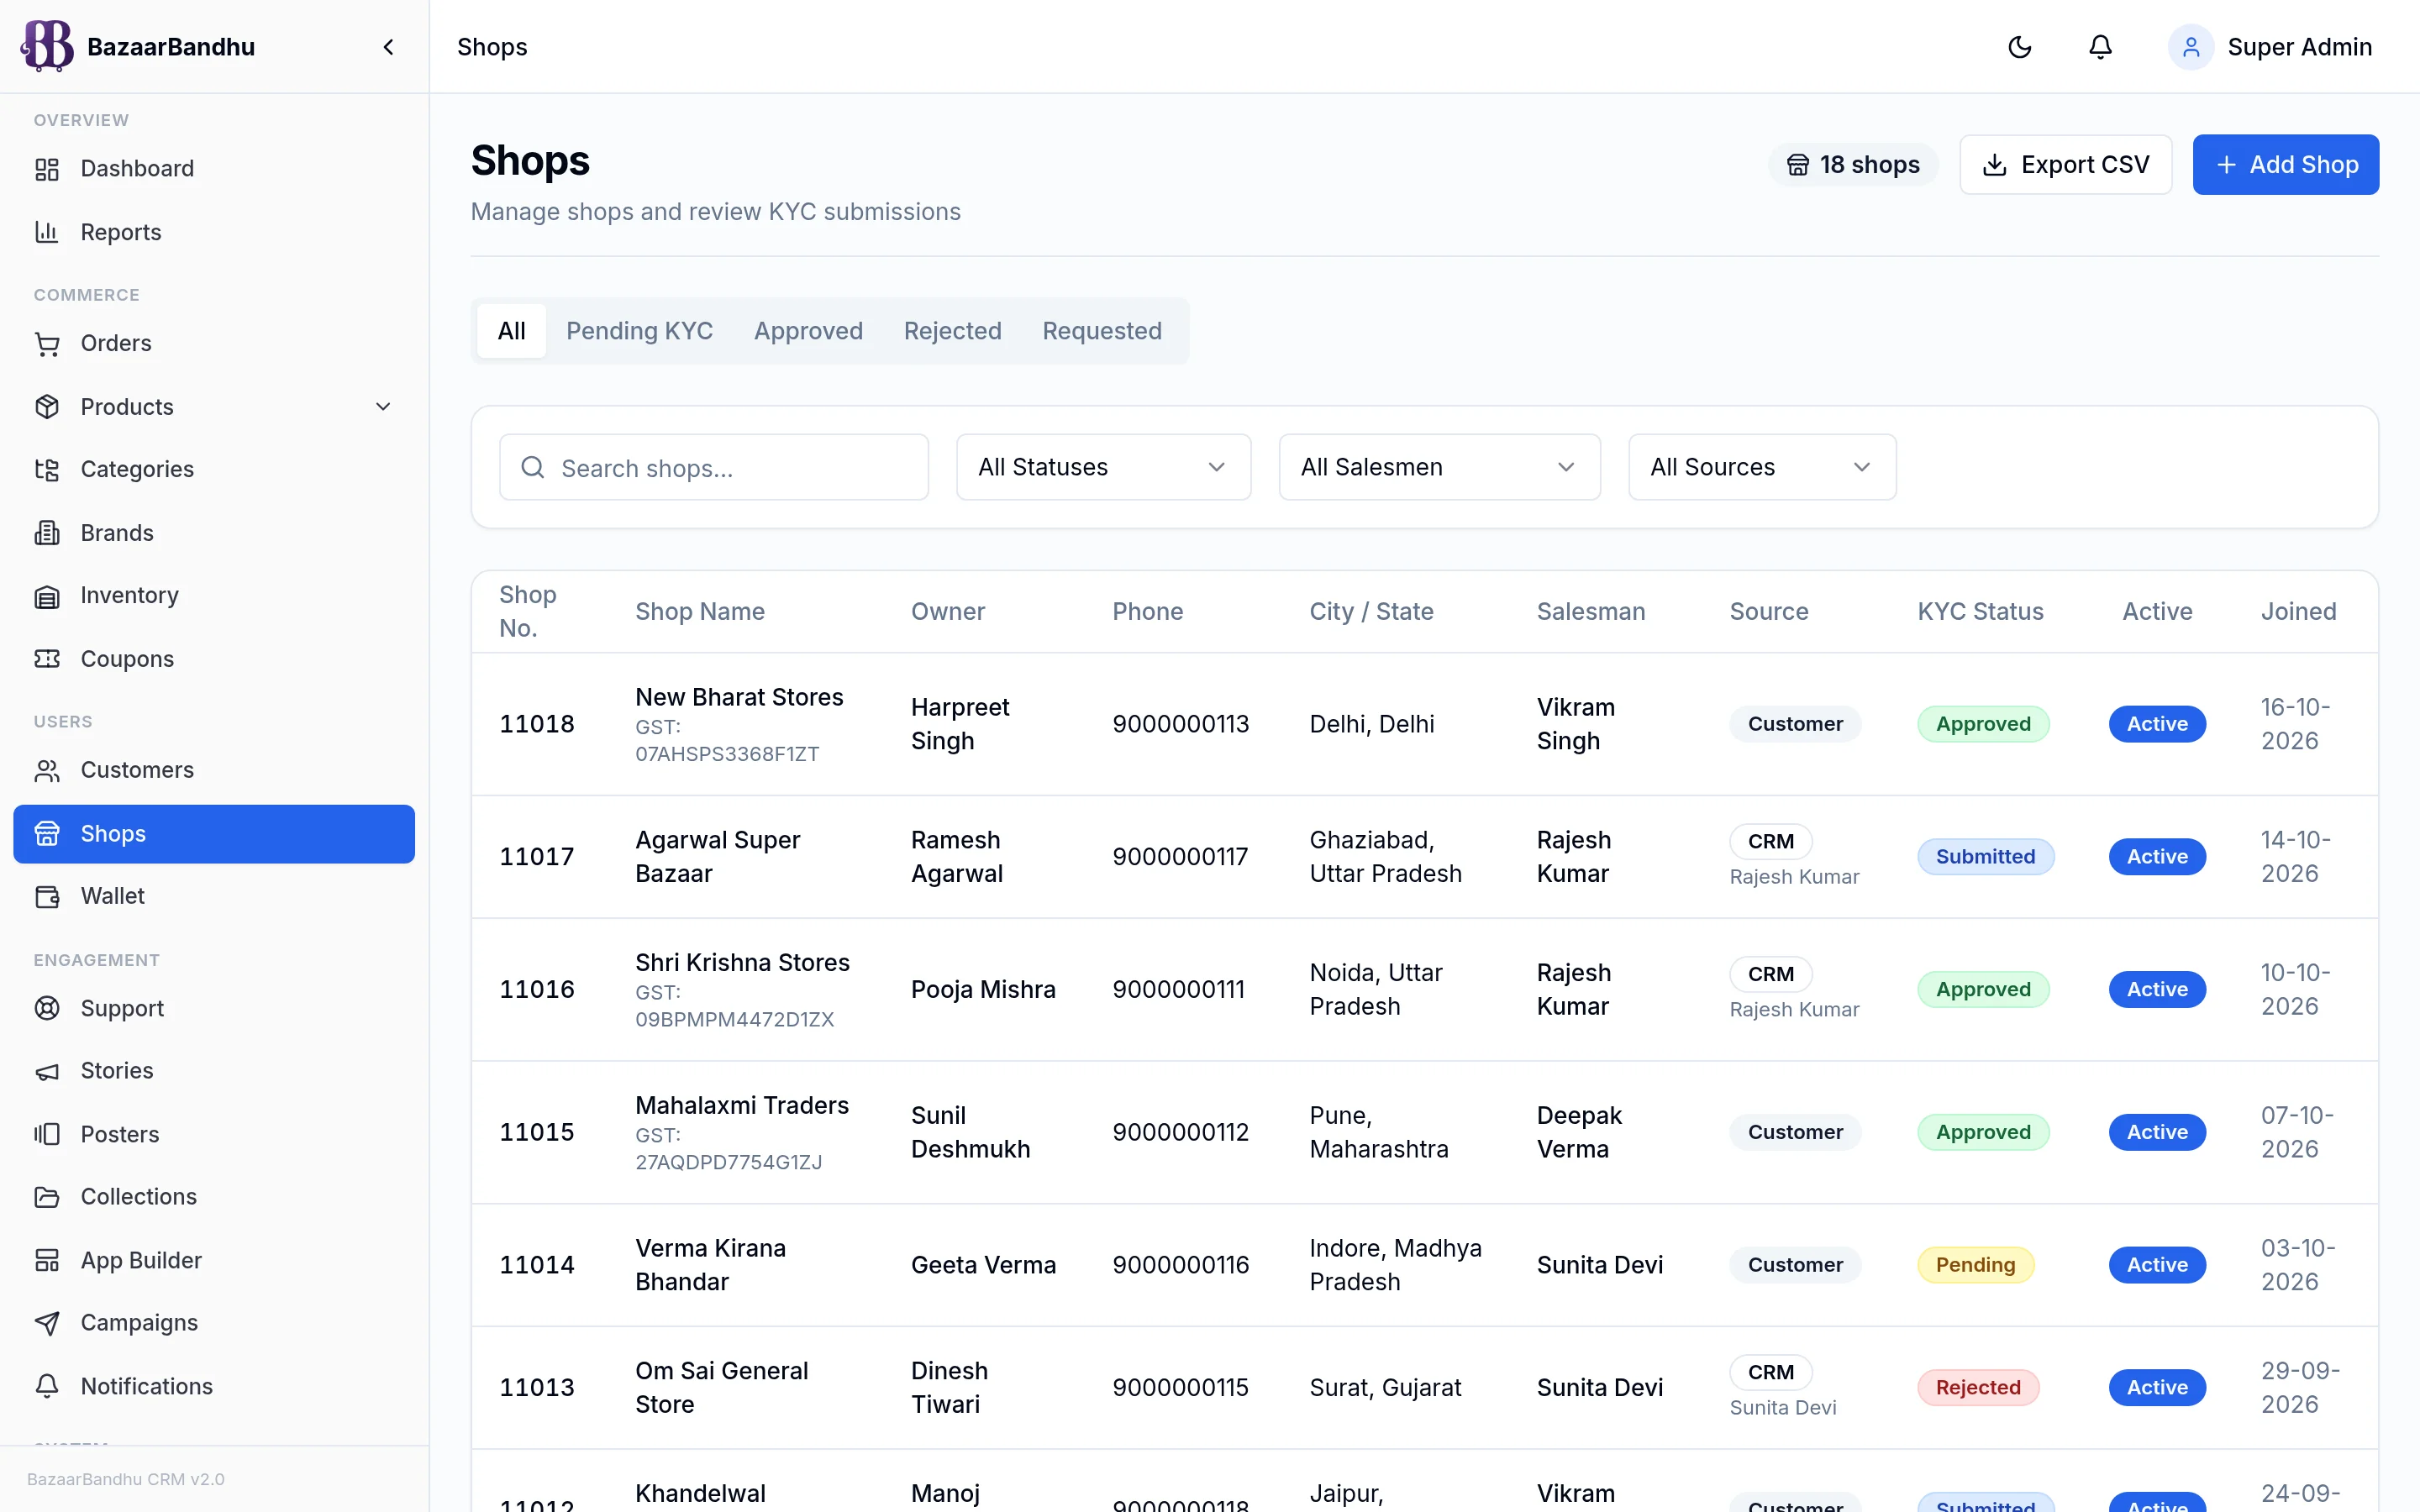Open Collections in sidebar
The width and height of the screenshot is (2420, 1512).
tap(214, 1197)
